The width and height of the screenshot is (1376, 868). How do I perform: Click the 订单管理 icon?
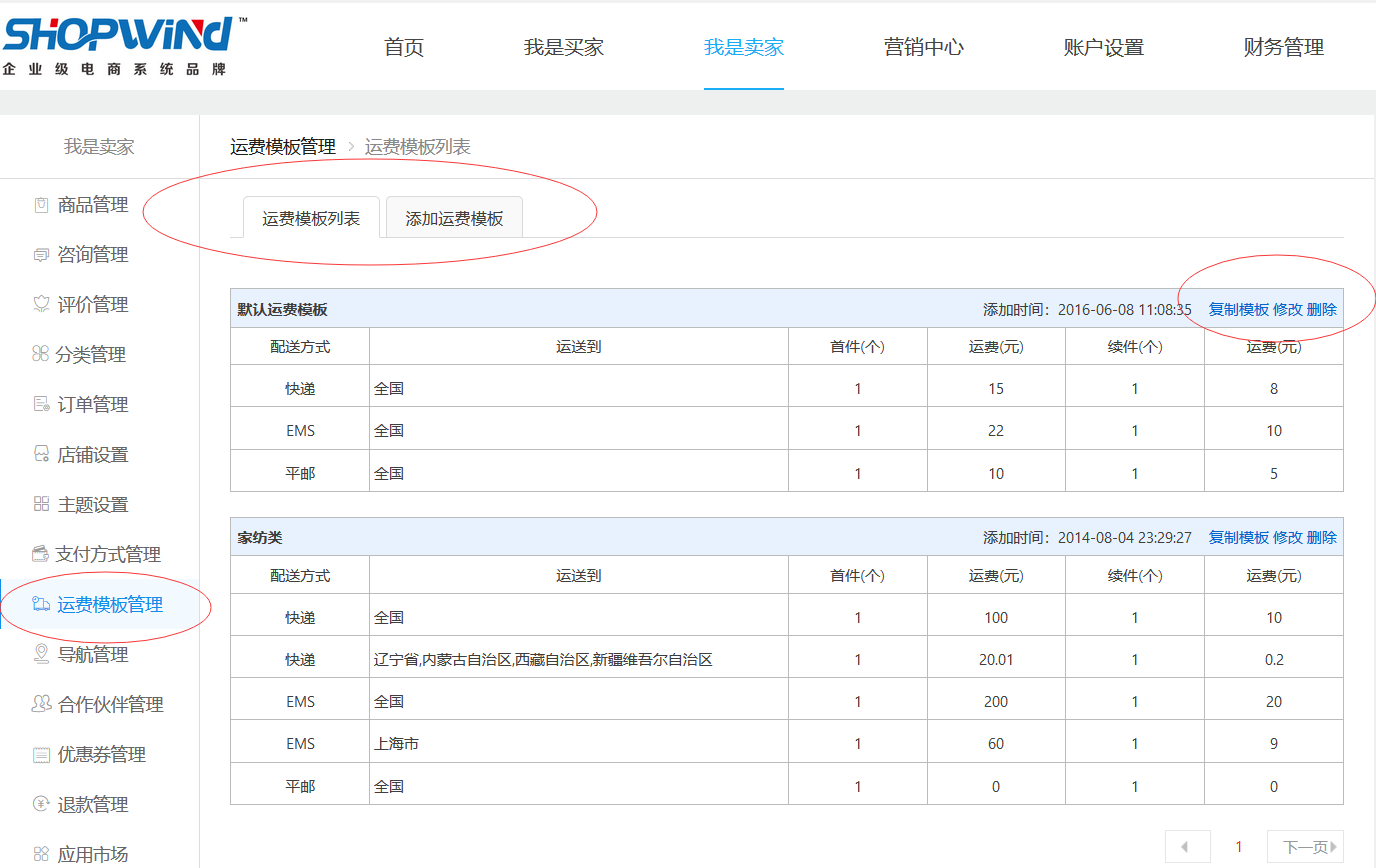41,405
